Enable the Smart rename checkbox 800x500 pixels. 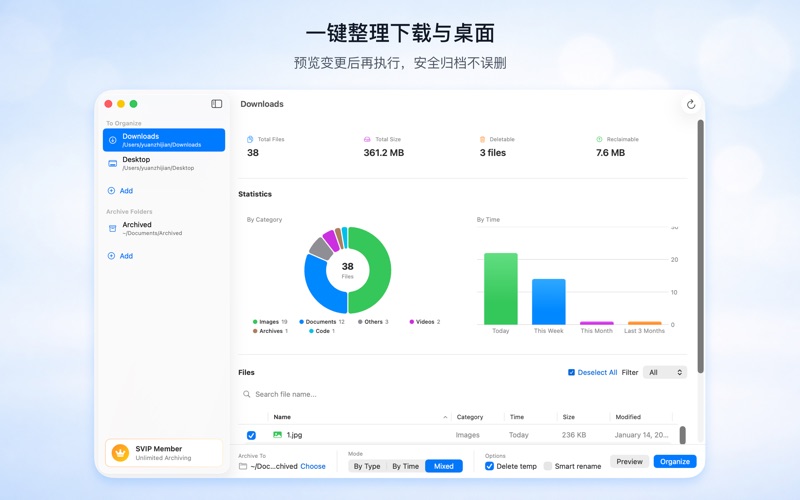548,466
